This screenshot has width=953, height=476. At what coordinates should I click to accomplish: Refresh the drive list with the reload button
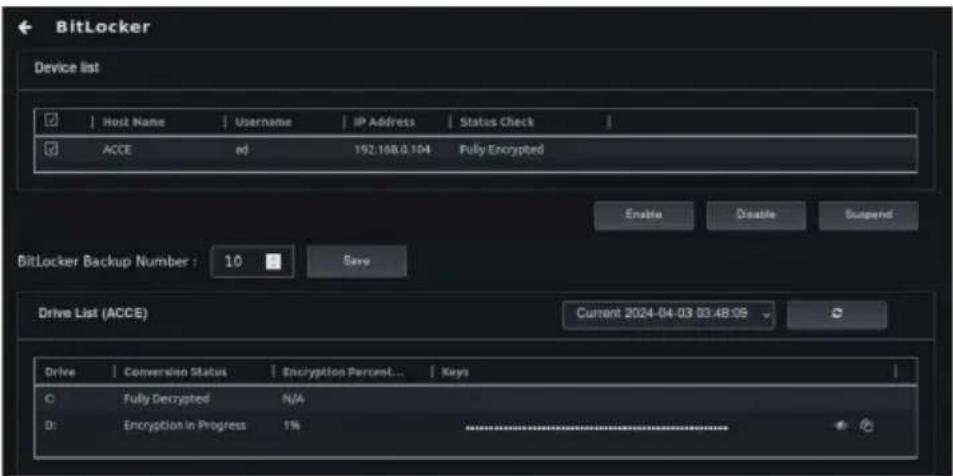tap(836, 315)
